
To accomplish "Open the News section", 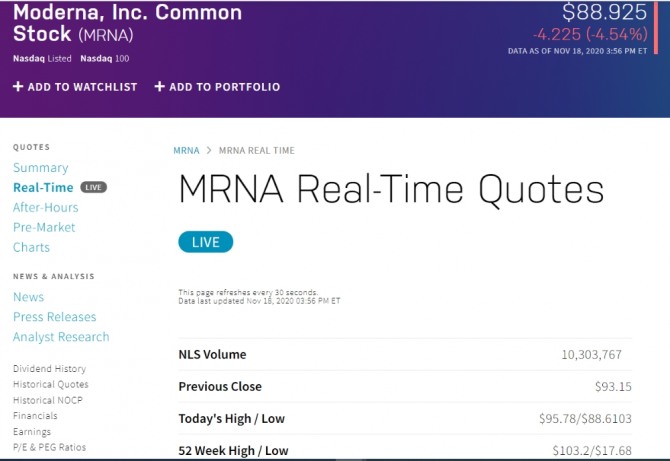I will [x=29, y=297].
